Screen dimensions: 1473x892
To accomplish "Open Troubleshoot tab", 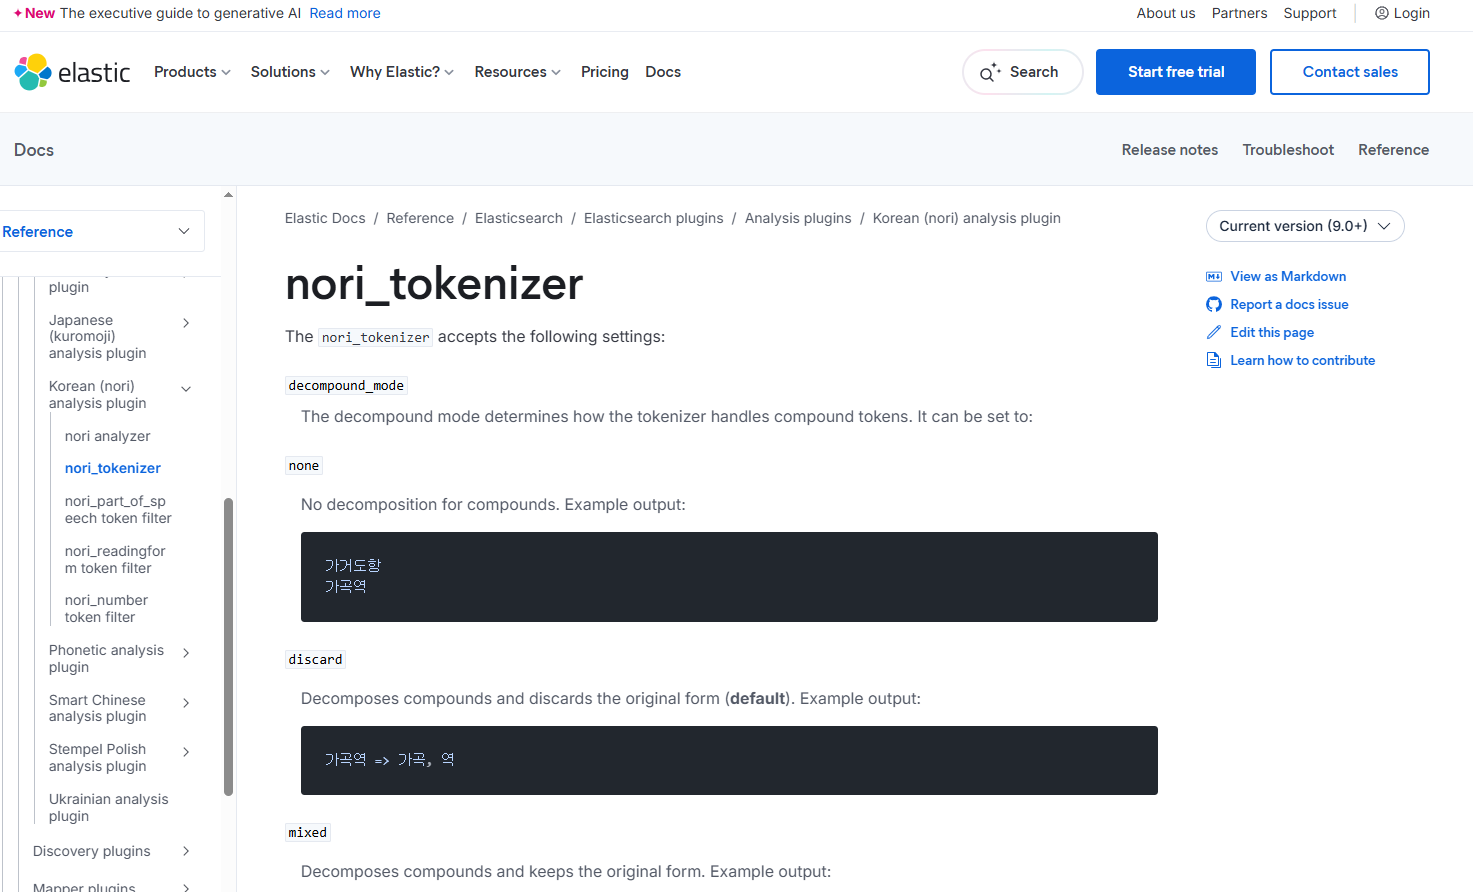I will pyautogui.click(x=1288, y=150).
